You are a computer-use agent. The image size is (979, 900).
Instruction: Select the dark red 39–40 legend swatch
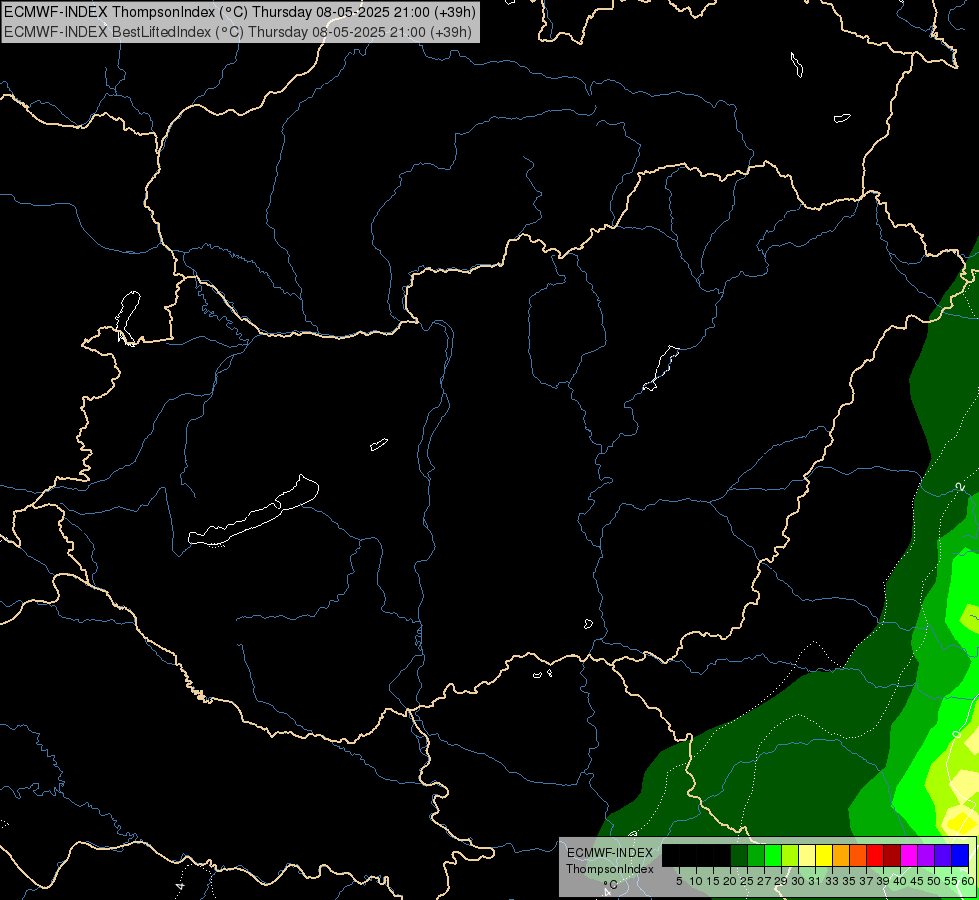tap(892, 855)
